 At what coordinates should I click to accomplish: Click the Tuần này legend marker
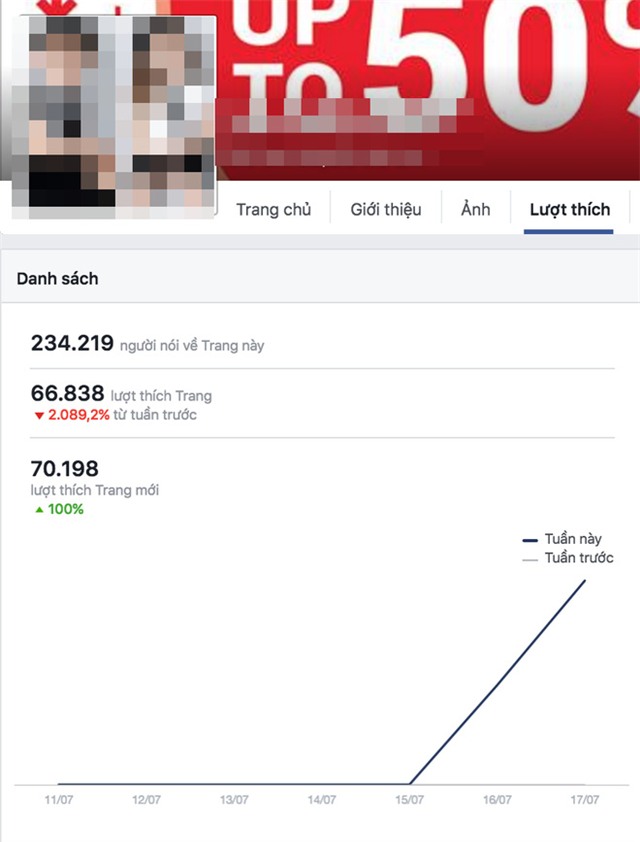(x=530, y=540)
